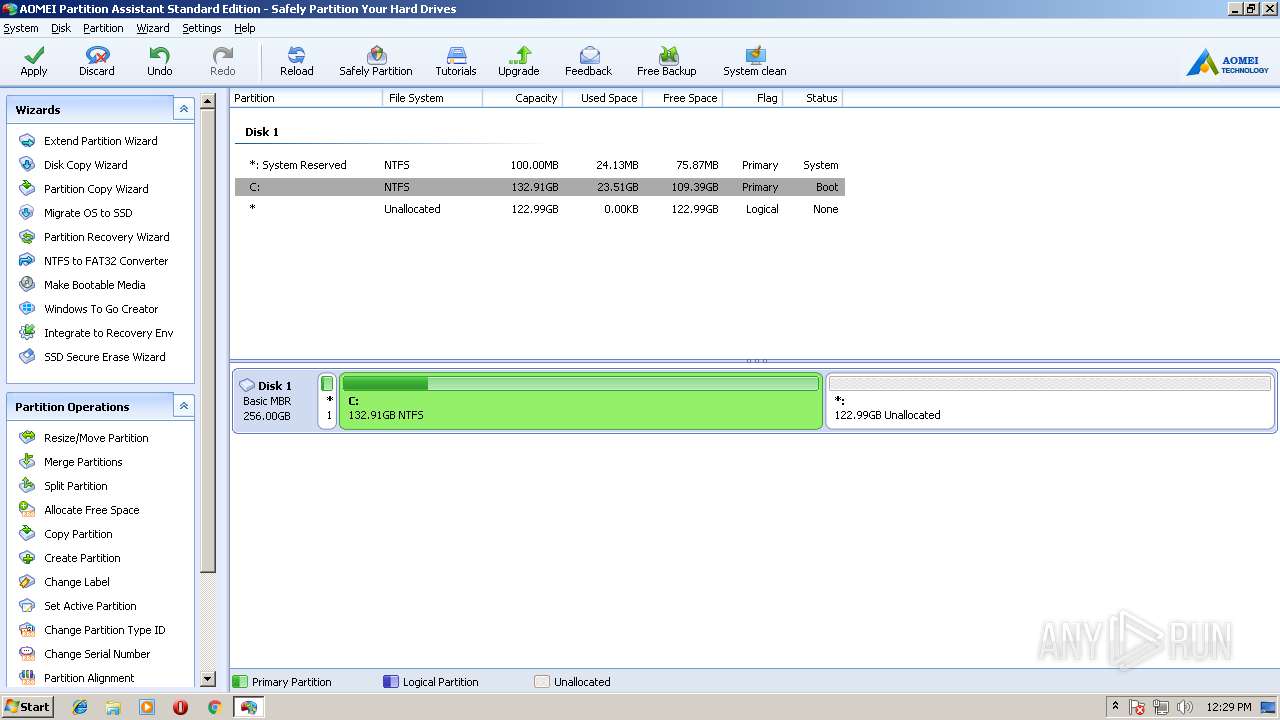Click sidebar scrollbar down arrow
The height and width of the screenshot is (720, 1280).
click(208, 678)
